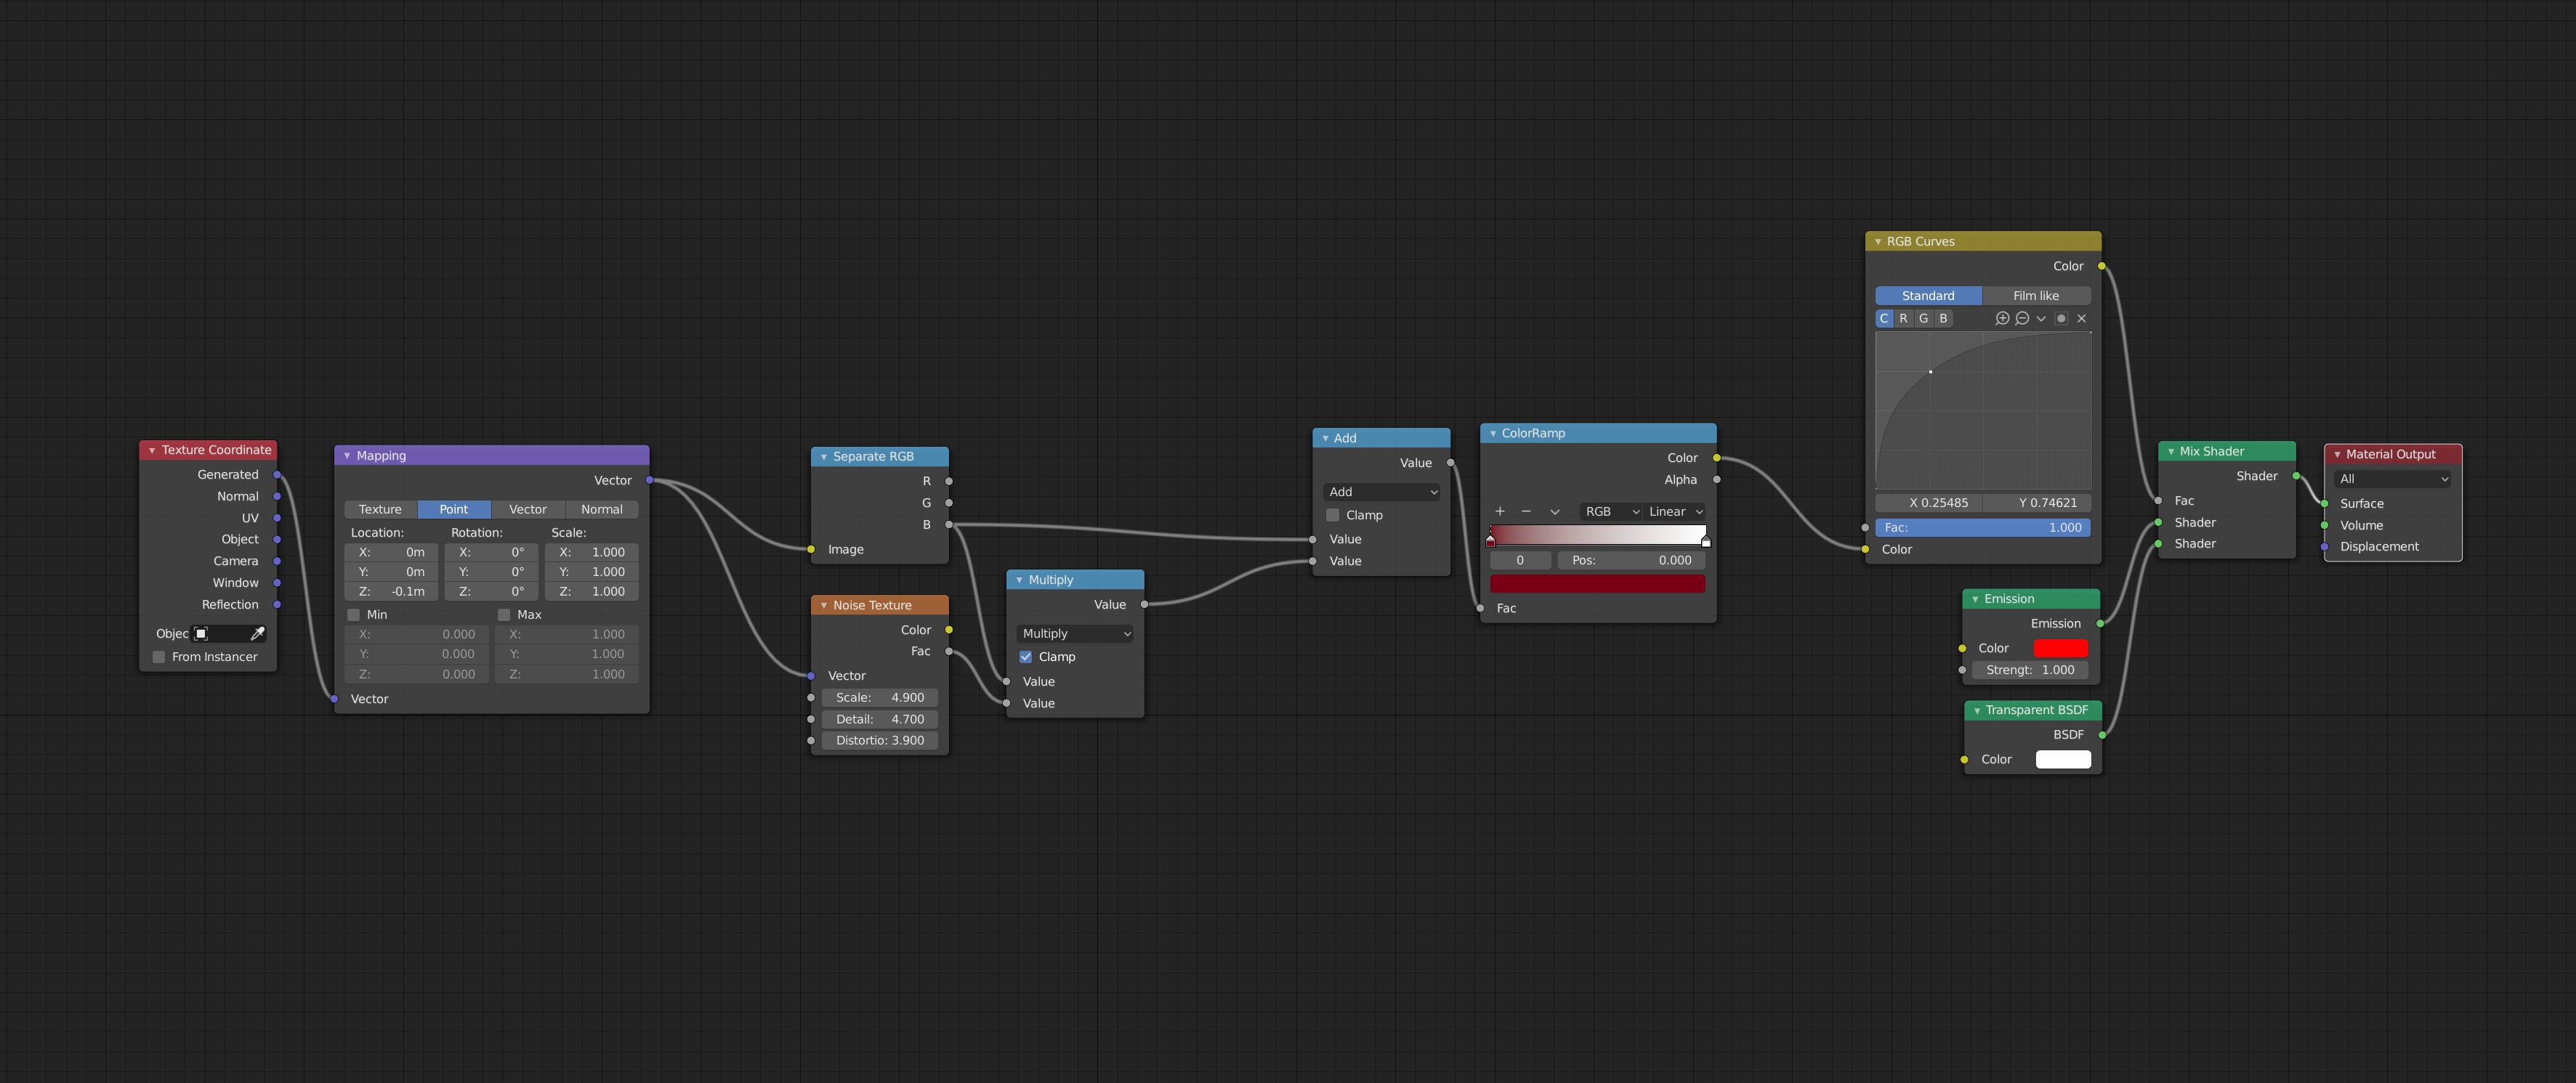Delete selected curve point with X icon
Screen dimensions: 2576x1083
click(x=2082, y=318)
